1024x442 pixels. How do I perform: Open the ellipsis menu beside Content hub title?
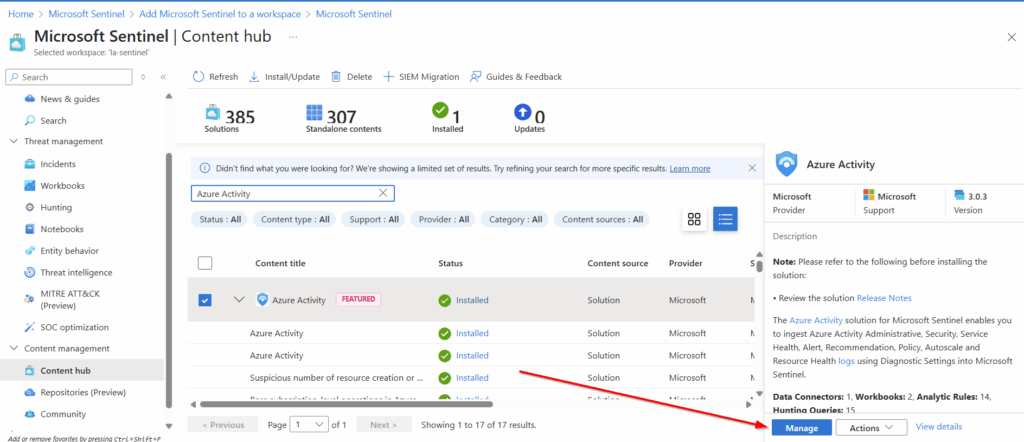(293, 37)
